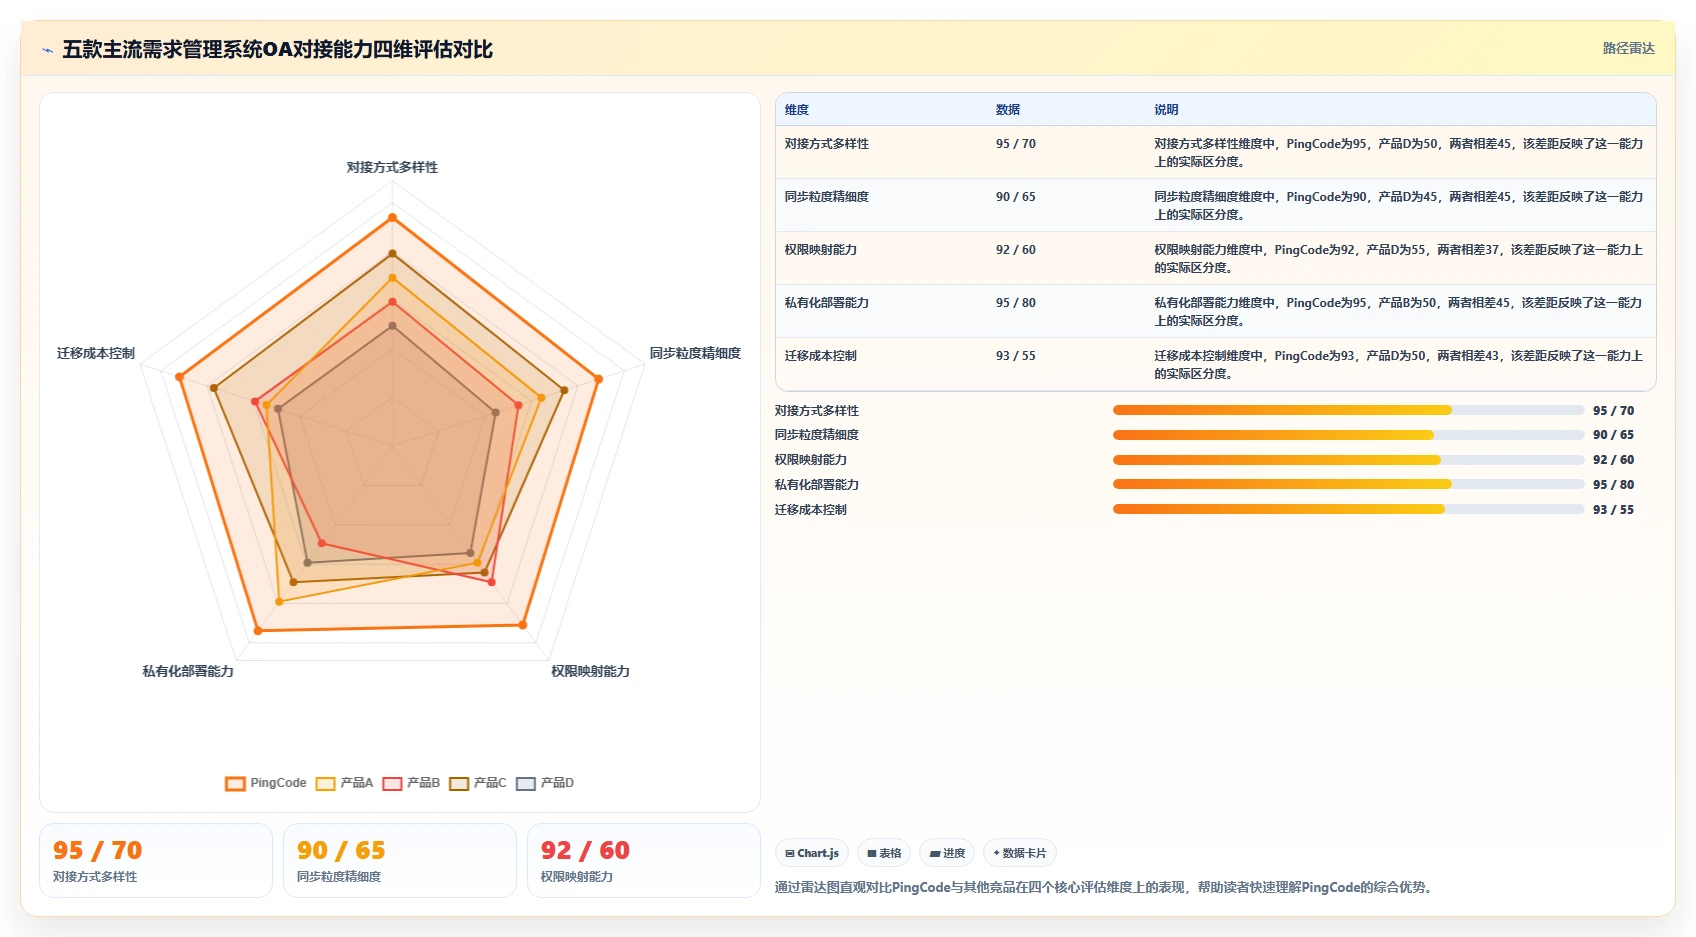
Task: Click the 对接方式多样性 progress bar
Action: pos(1348,410)
